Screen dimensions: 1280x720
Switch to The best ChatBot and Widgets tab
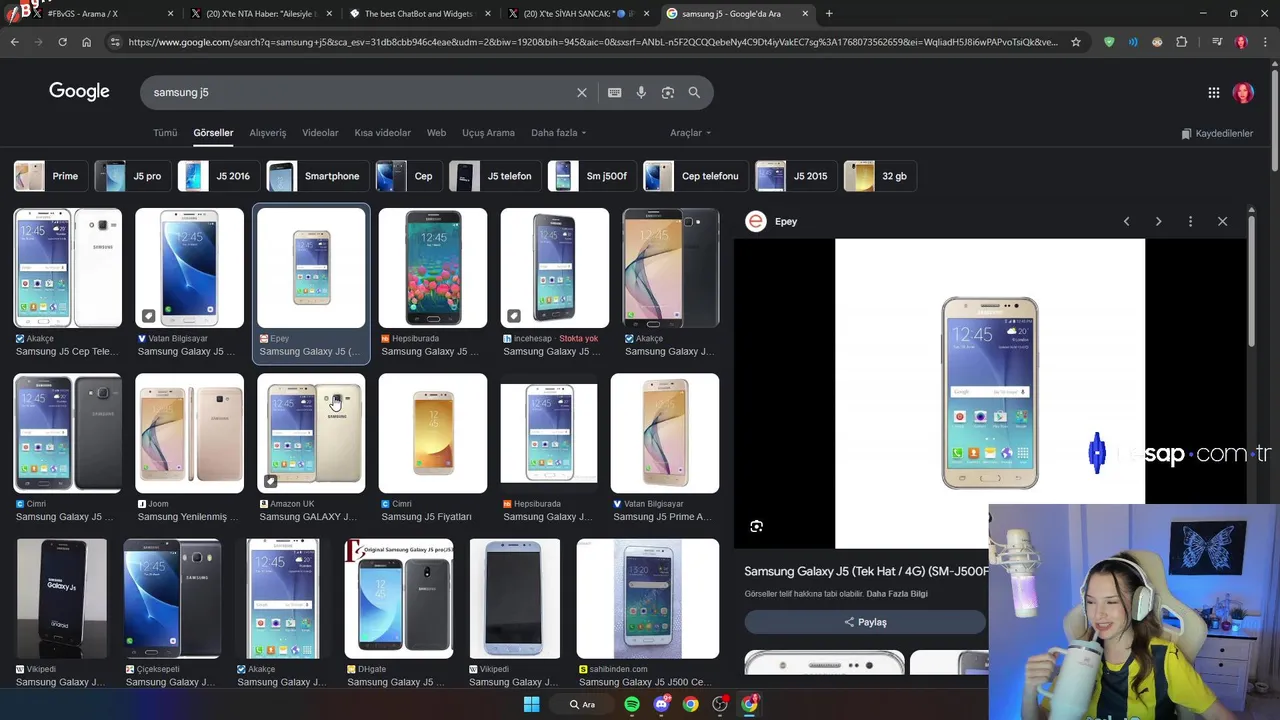click(418, 13)
